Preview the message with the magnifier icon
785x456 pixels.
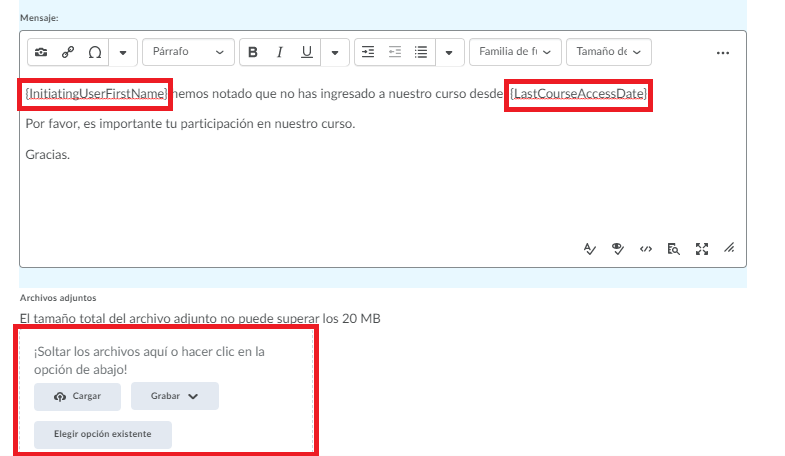[x=673, y=249]
